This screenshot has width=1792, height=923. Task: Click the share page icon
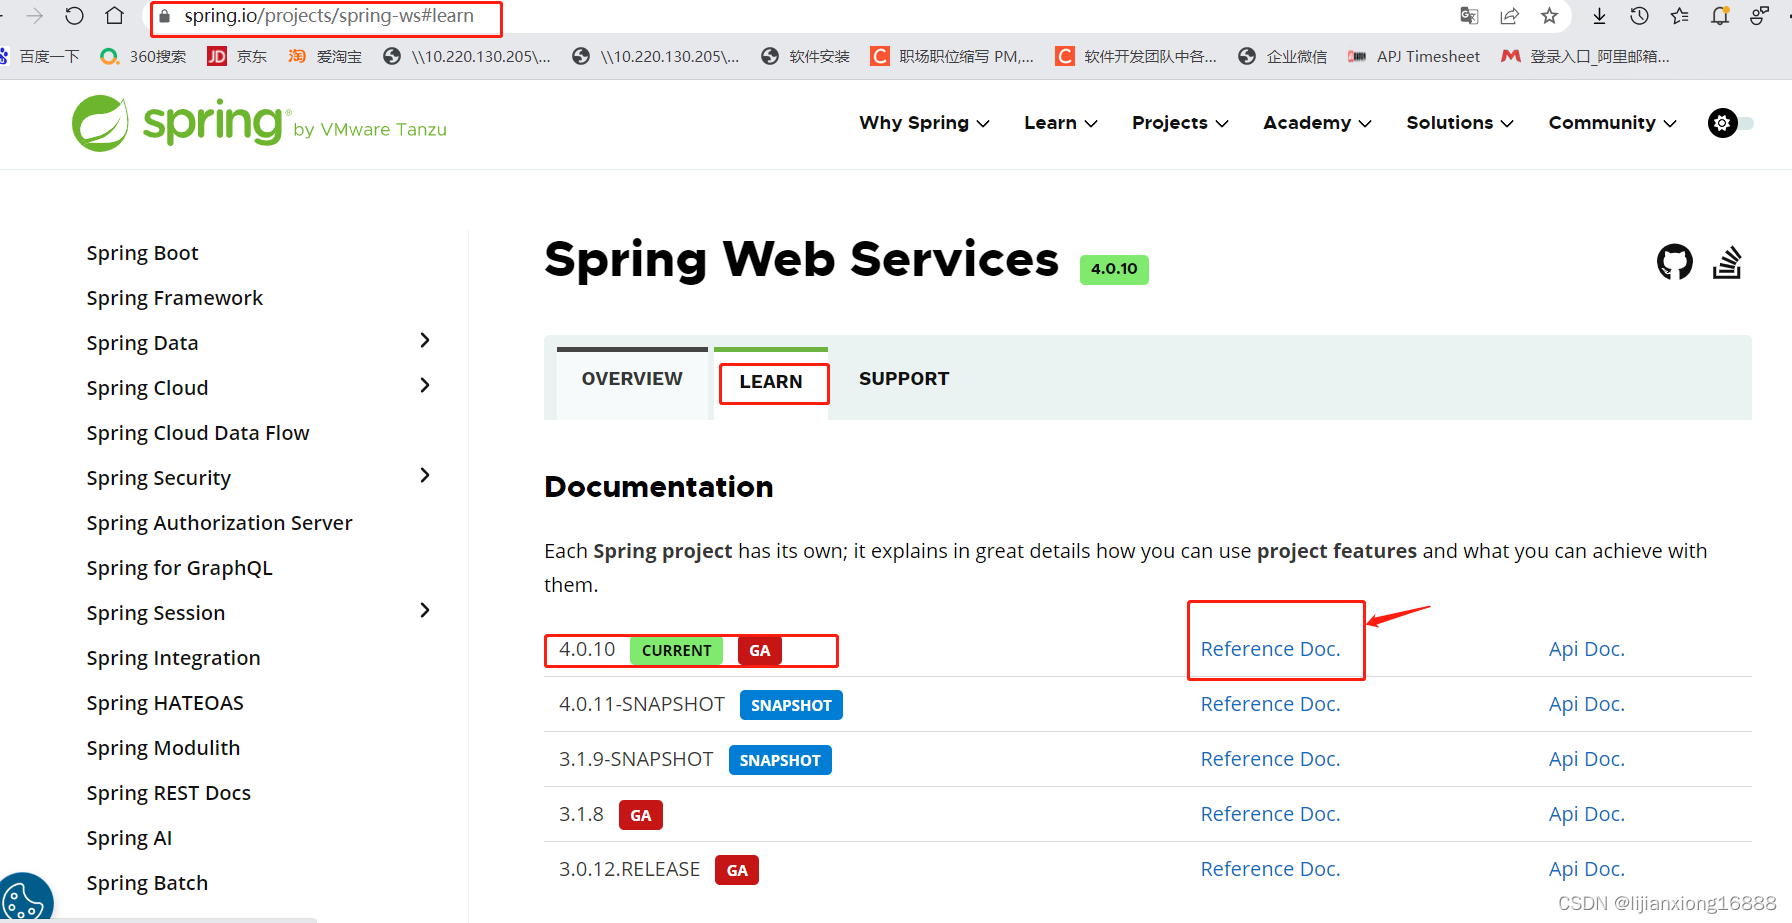(x=1509, y=16)
